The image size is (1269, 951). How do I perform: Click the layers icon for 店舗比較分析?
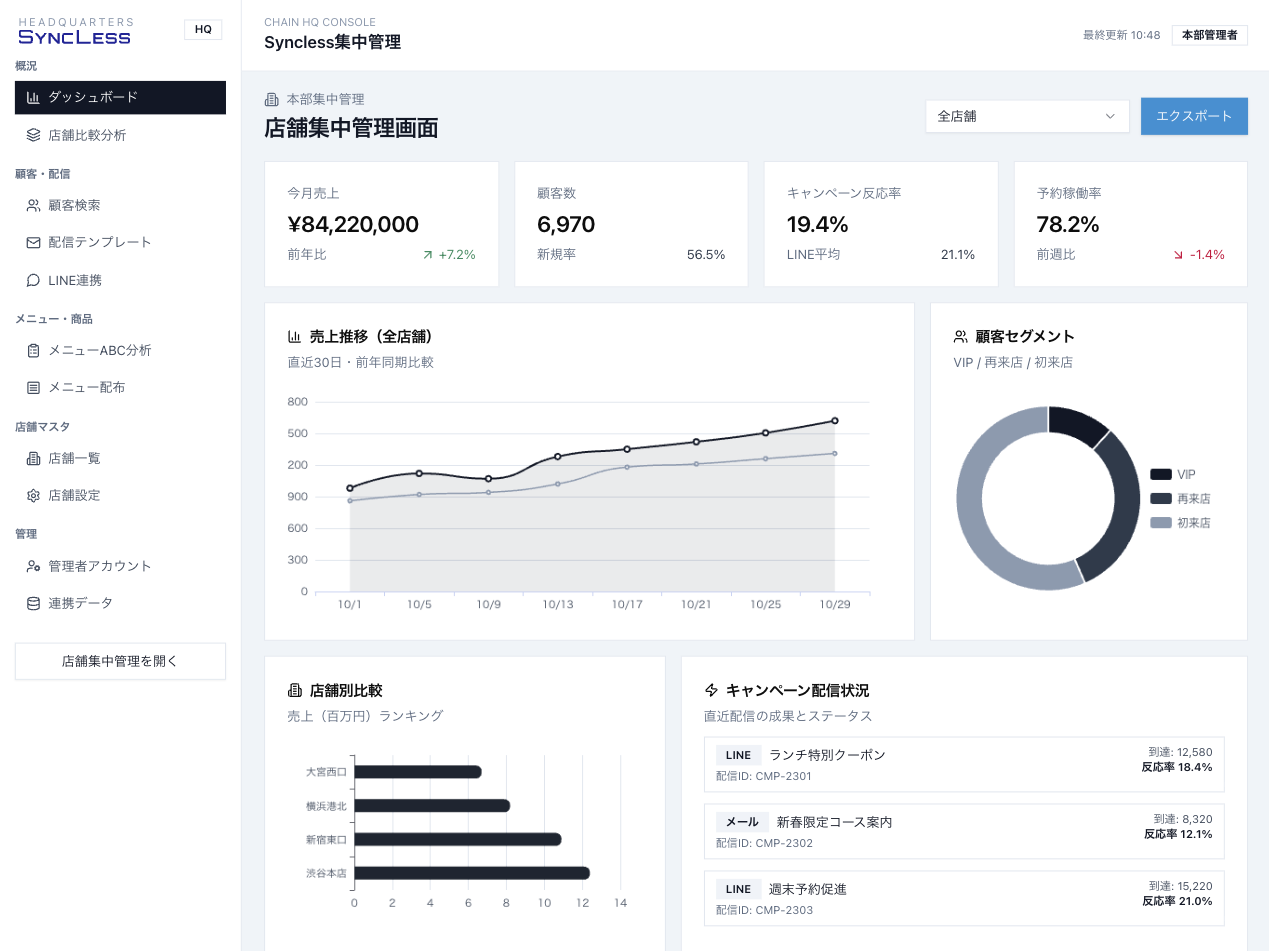33,135
